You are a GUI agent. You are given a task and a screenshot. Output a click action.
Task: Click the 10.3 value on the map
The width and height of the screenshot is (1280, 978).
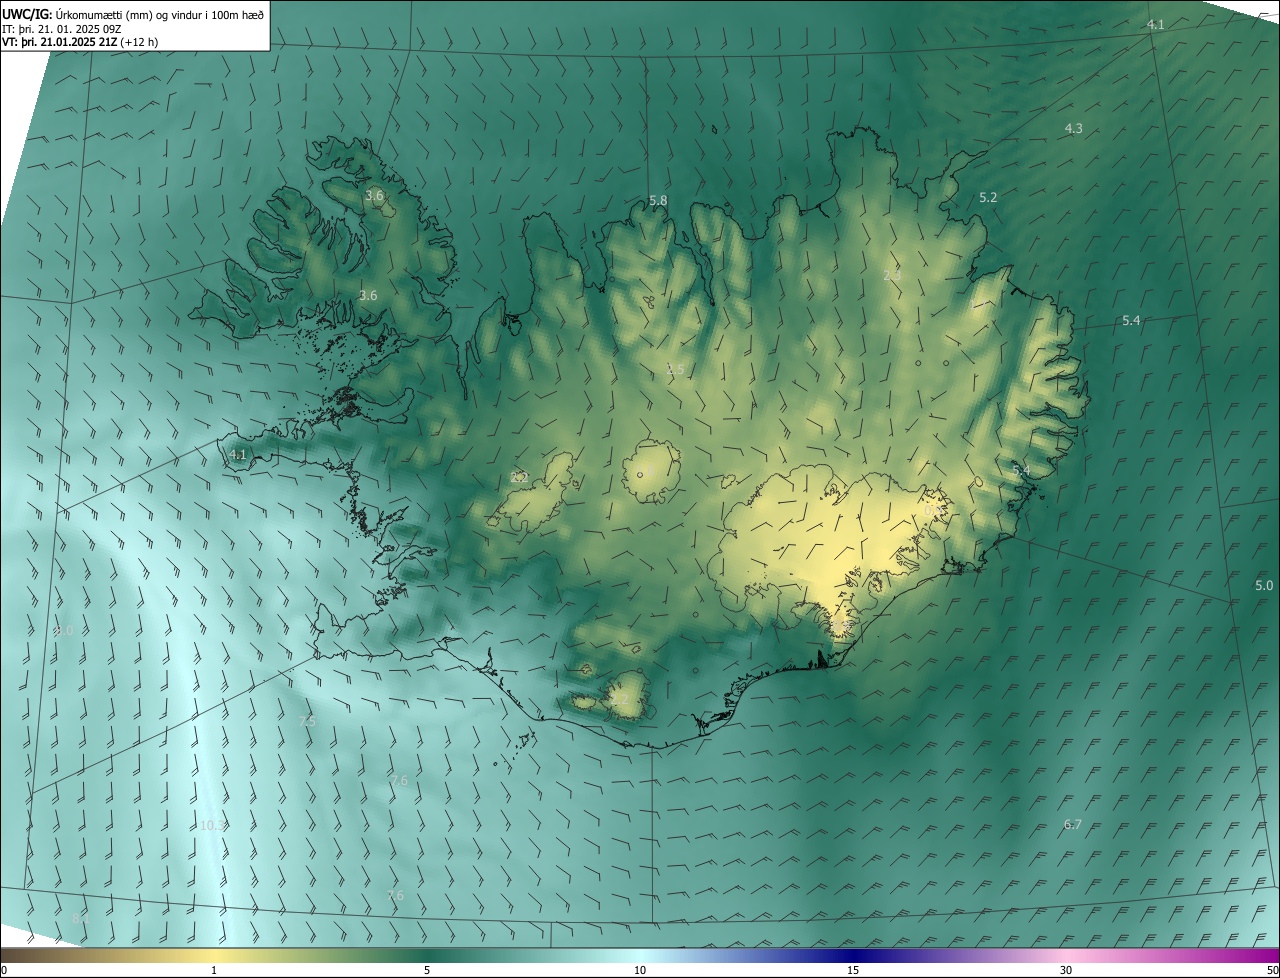[212, 826]
